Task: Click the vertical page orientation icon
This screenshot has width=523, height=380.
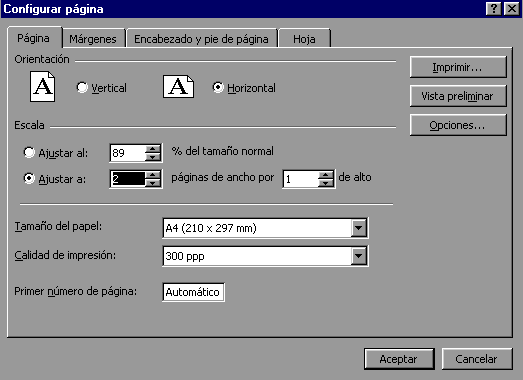Action: tap(42, 86)
